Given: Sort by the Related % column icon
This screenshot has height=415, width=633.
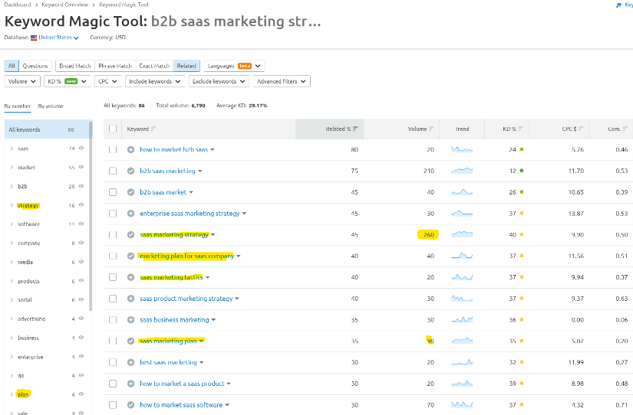Looking at the screenshot, I should point(355,129).
